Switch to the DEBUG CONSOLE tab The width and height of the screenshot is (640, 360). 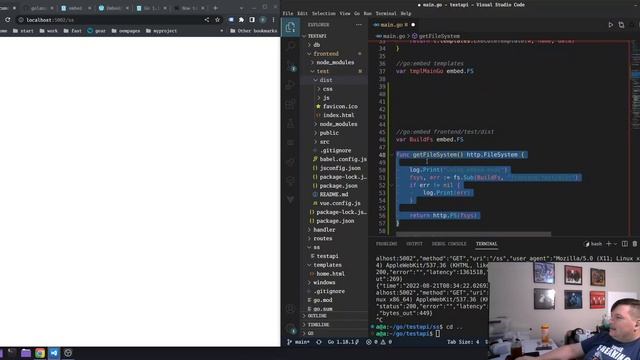(x=449, y=244)
